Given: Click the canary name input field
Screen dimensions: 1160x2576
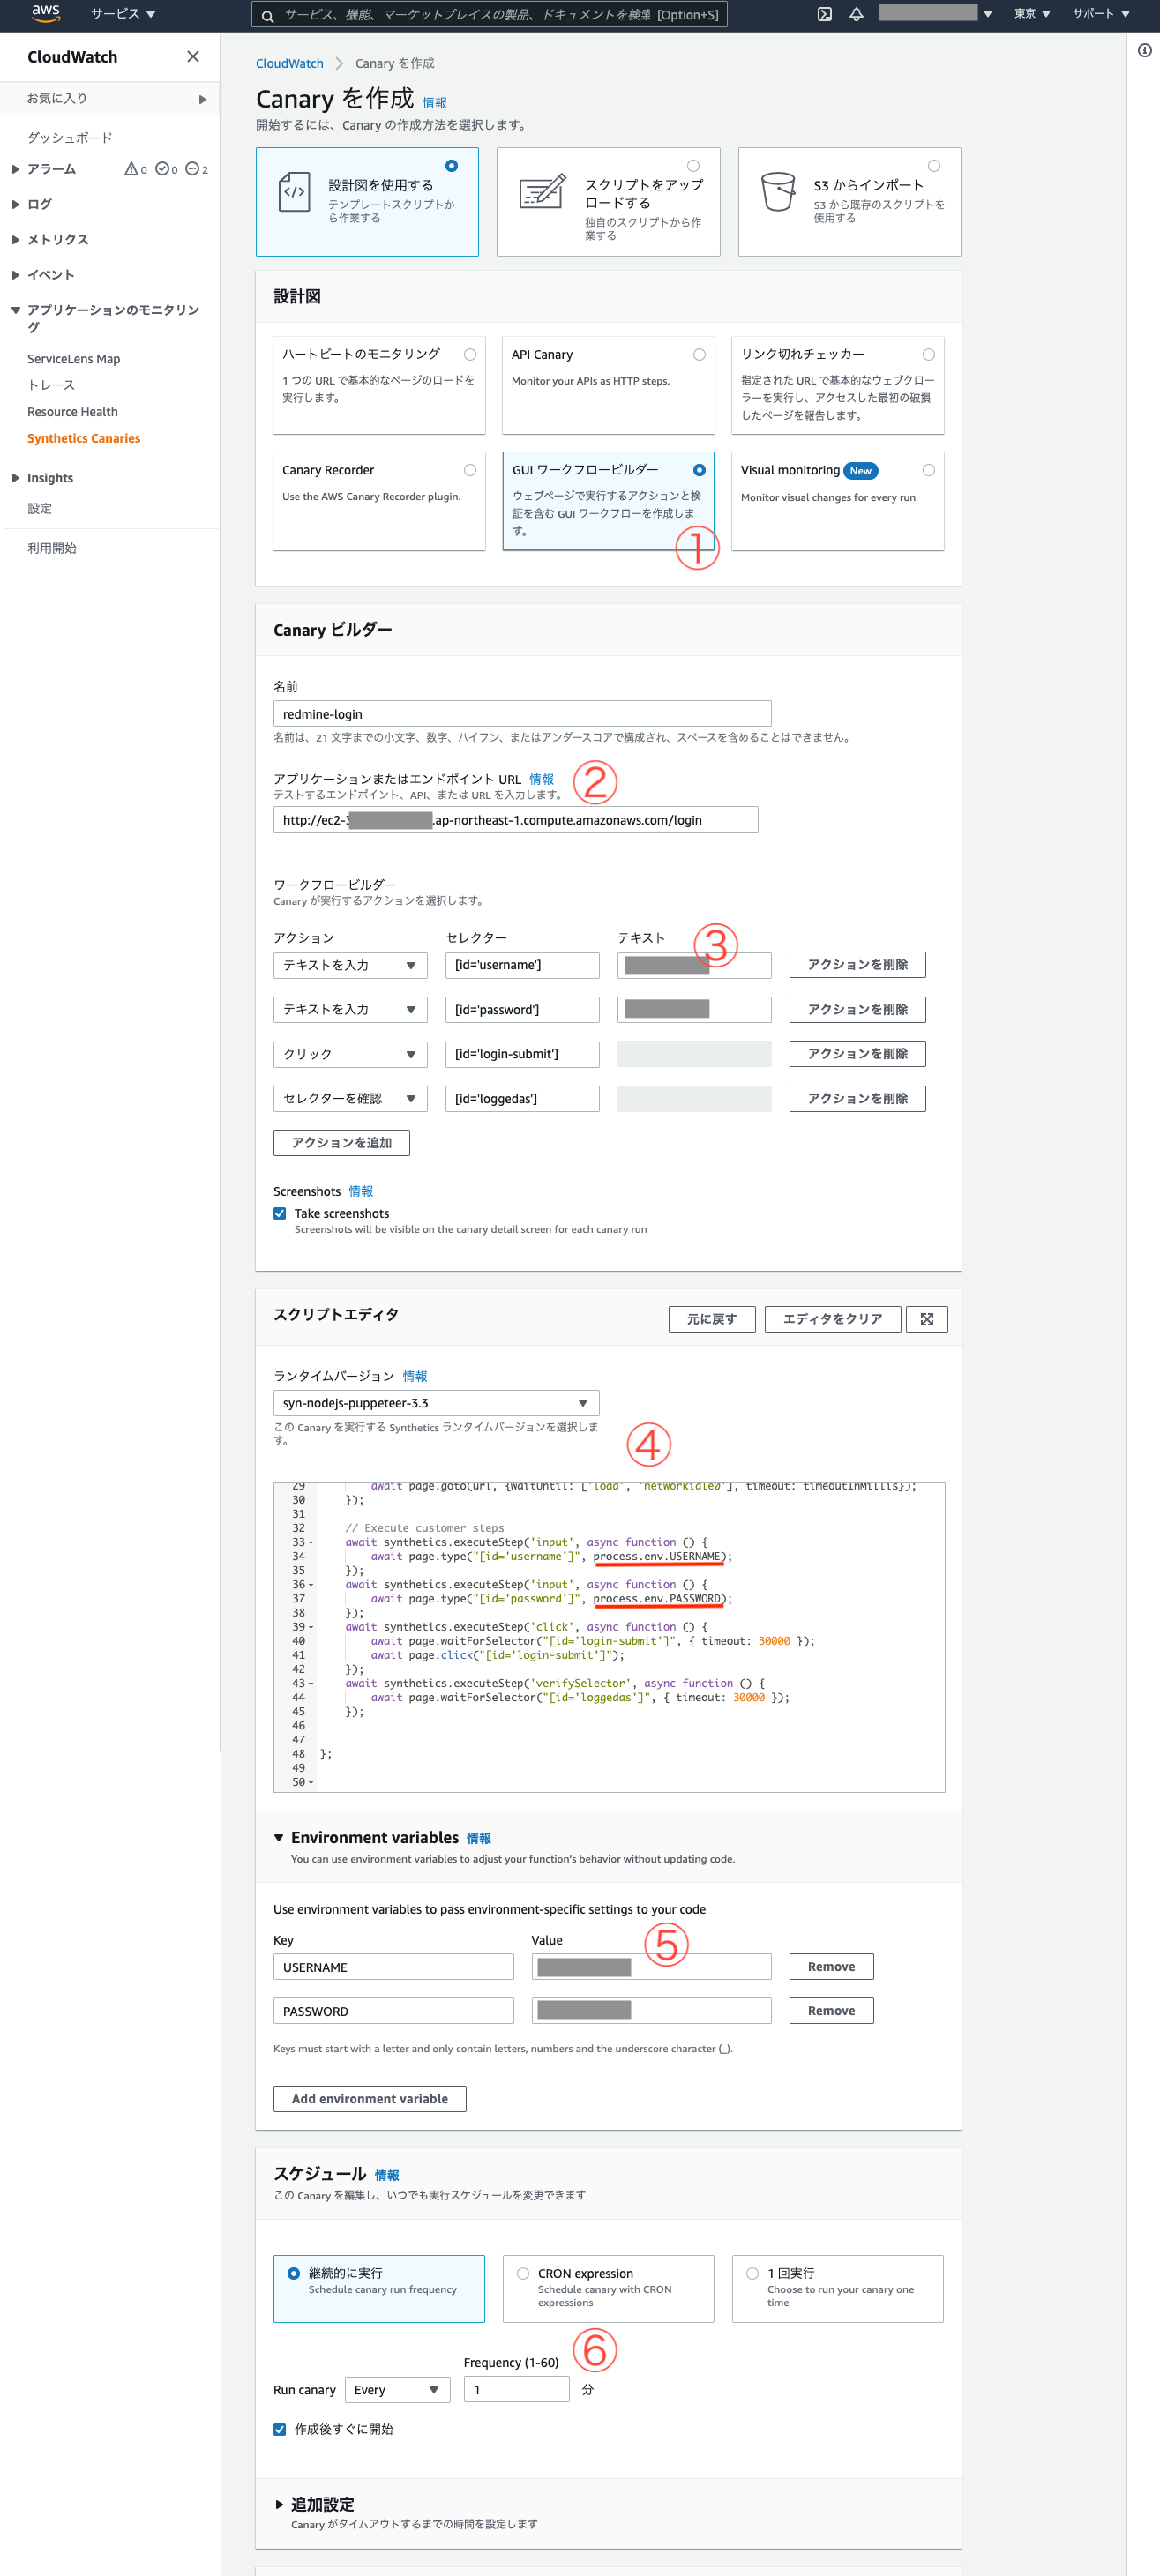Looking at the screenshot, I should tap(522, 714).
